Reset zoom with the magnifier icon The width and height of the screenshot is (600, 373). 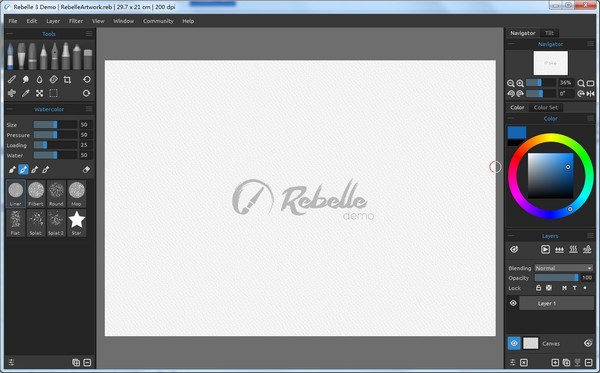(581, 83)
